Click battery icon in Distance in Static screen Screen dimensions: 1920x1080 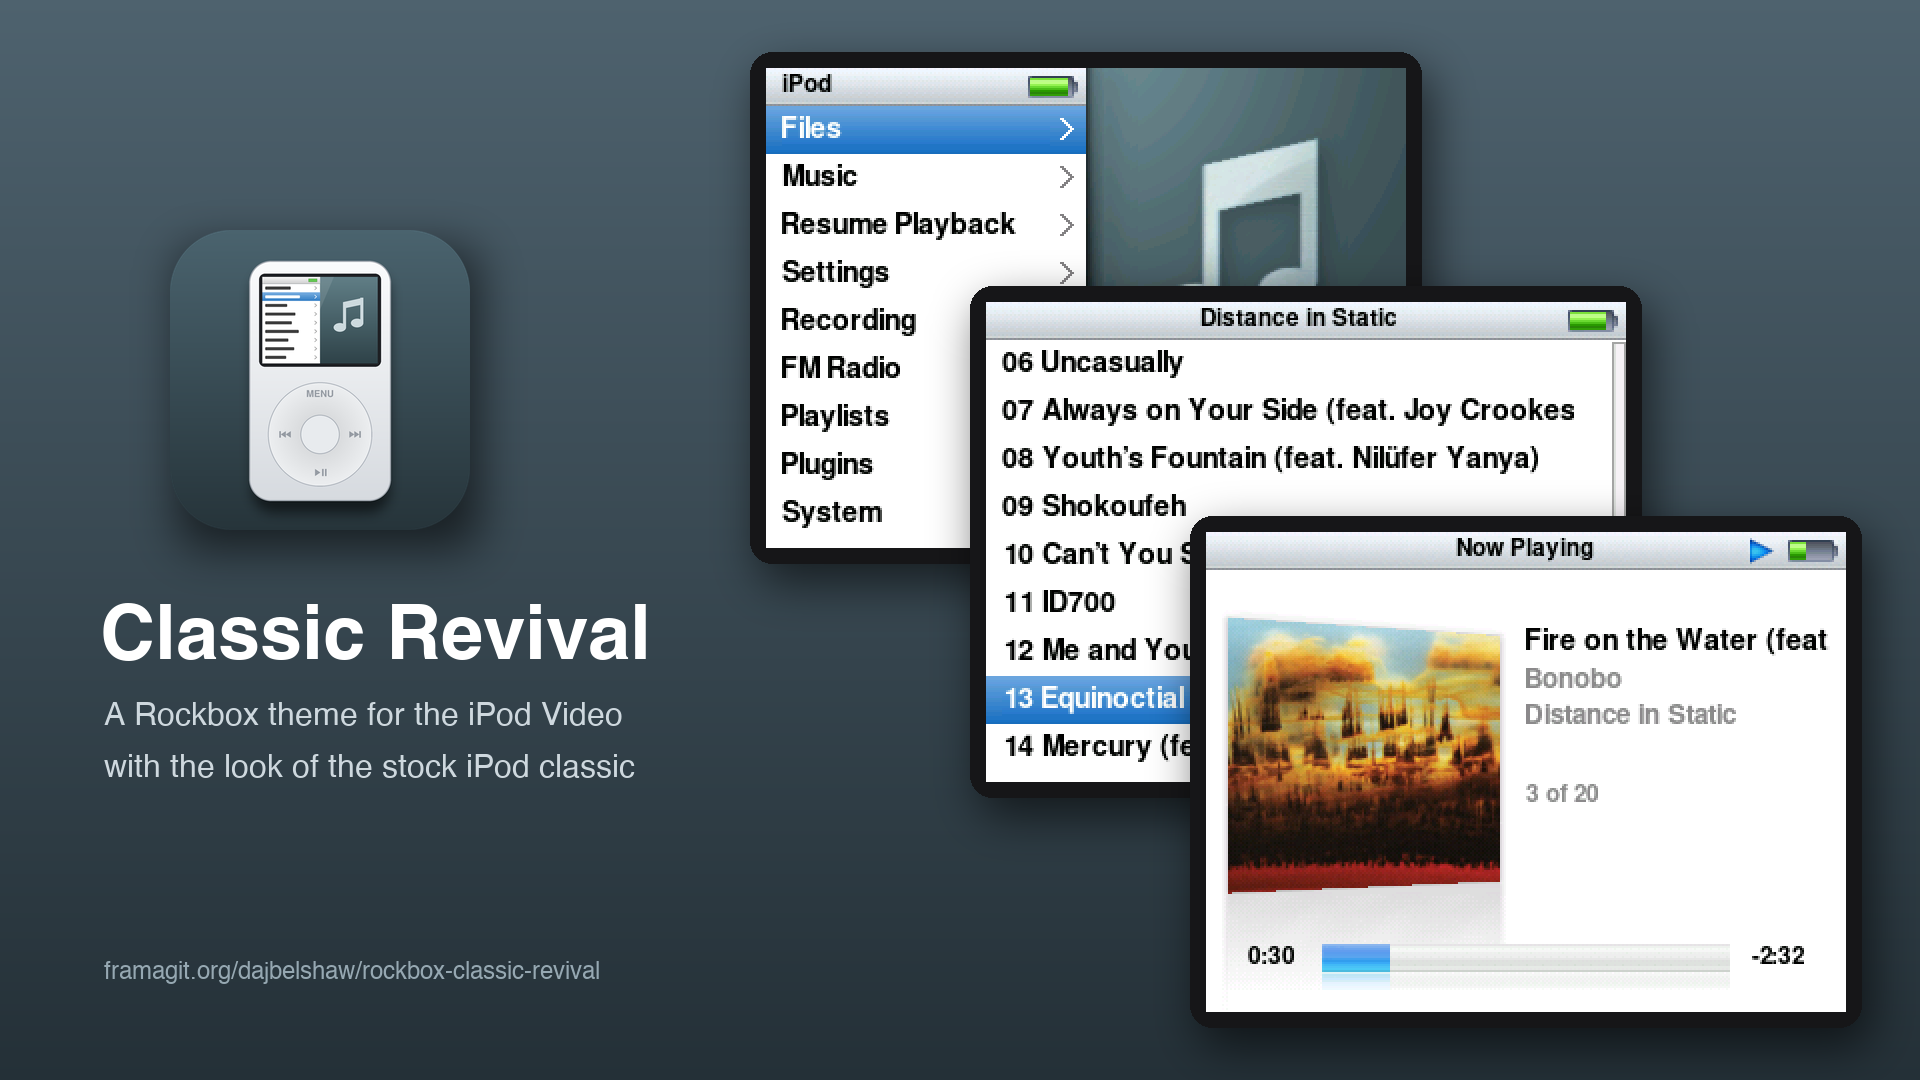coord(1592,321)
